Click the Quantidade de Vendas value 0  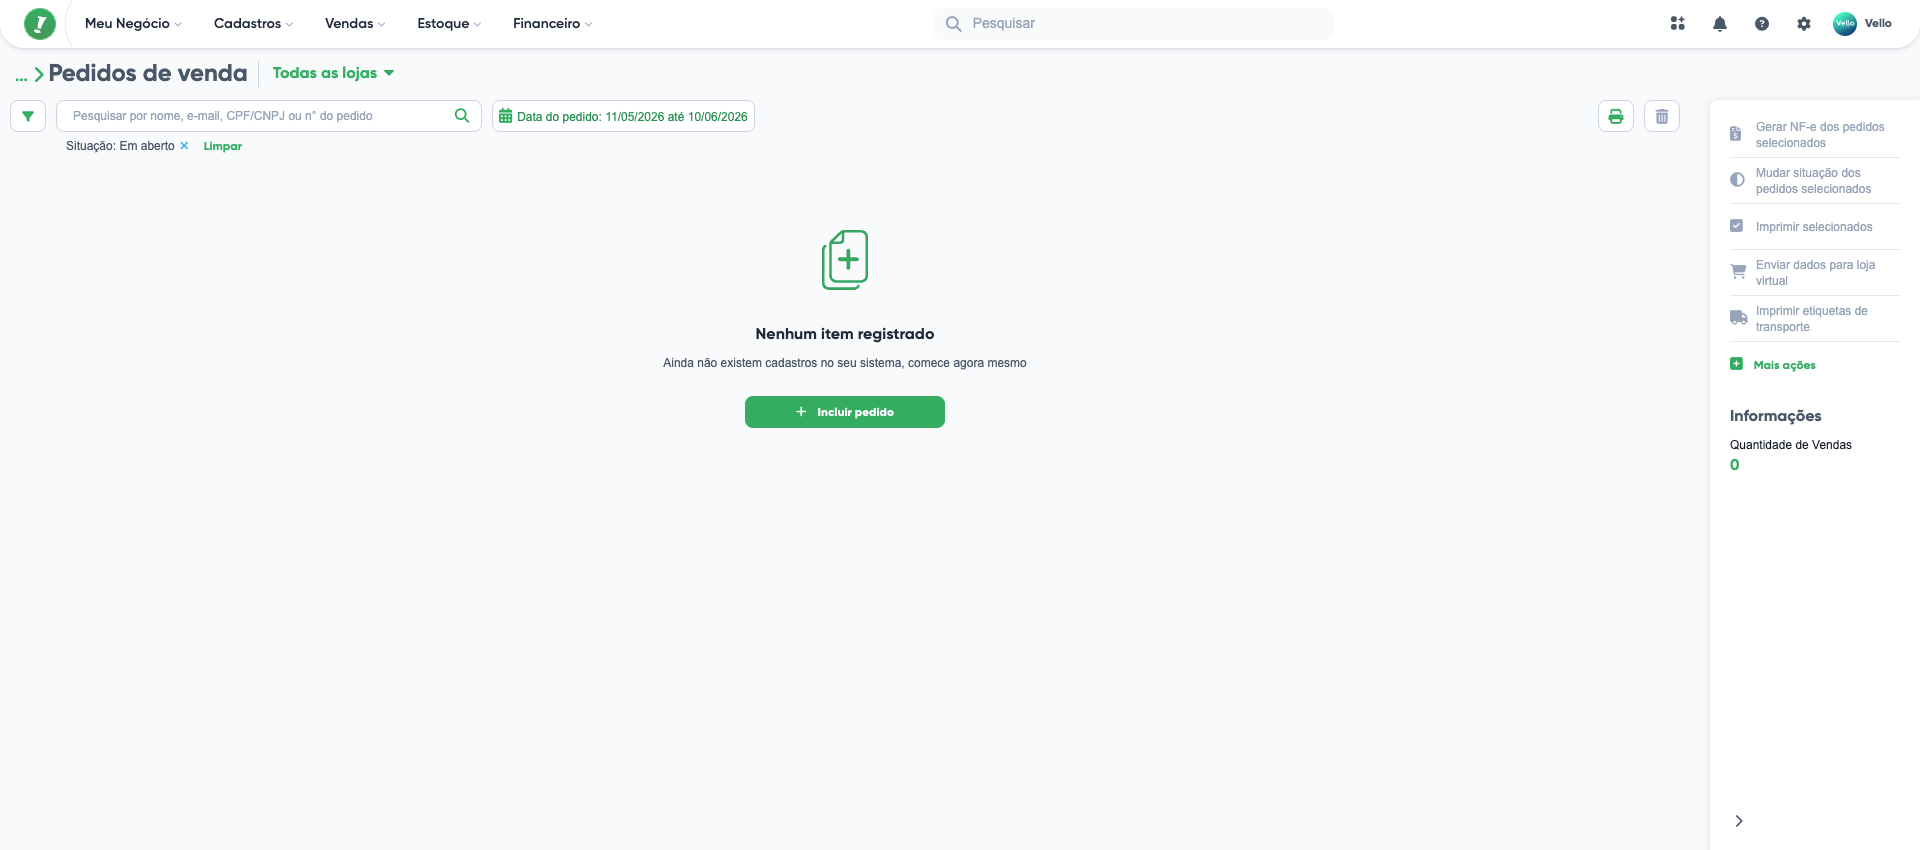coord(1735,465)
